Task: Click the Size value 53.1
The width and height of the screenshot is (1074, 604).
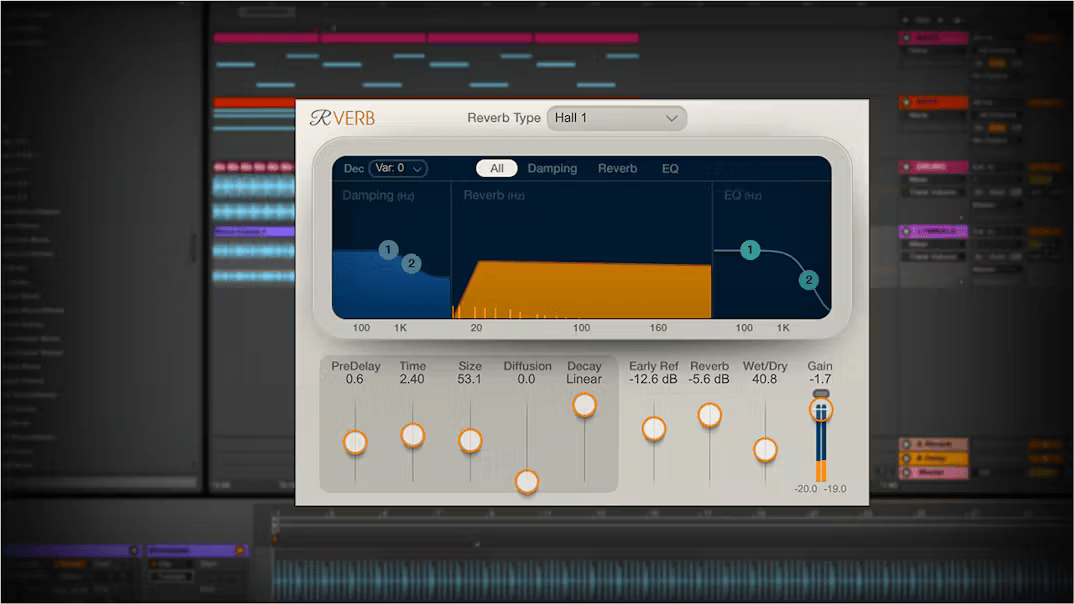Action: tap(469, 379)
